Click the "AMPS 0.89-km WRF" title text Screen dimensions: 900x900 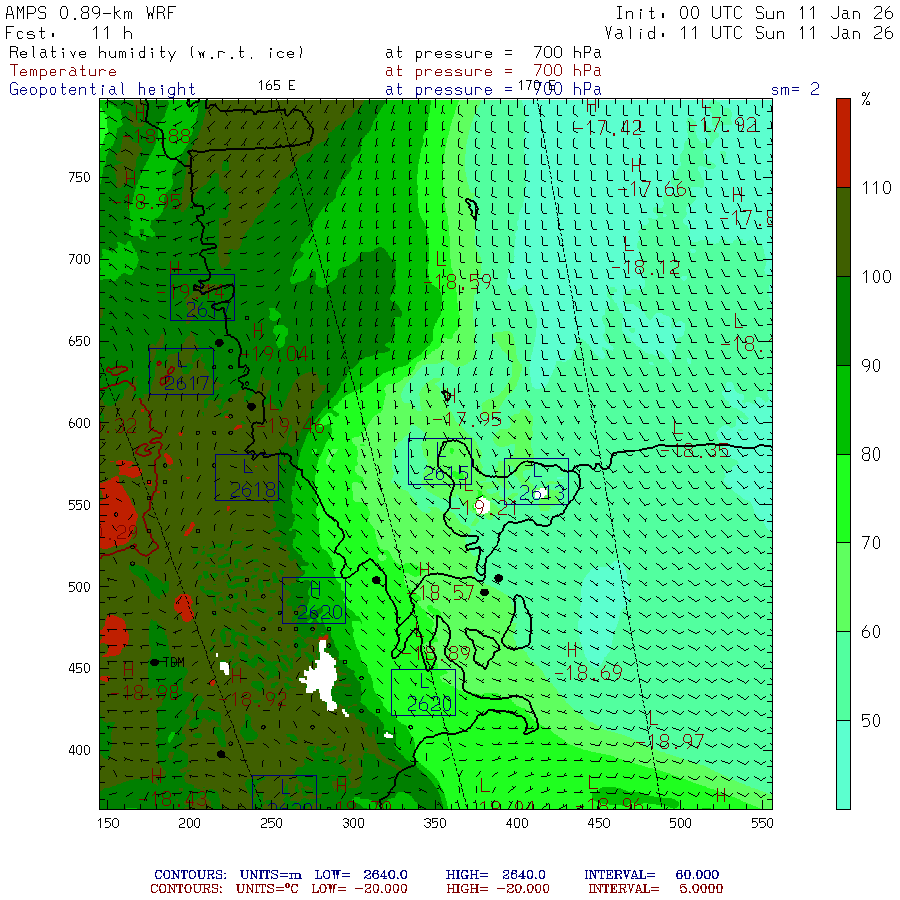pos(90,13)
